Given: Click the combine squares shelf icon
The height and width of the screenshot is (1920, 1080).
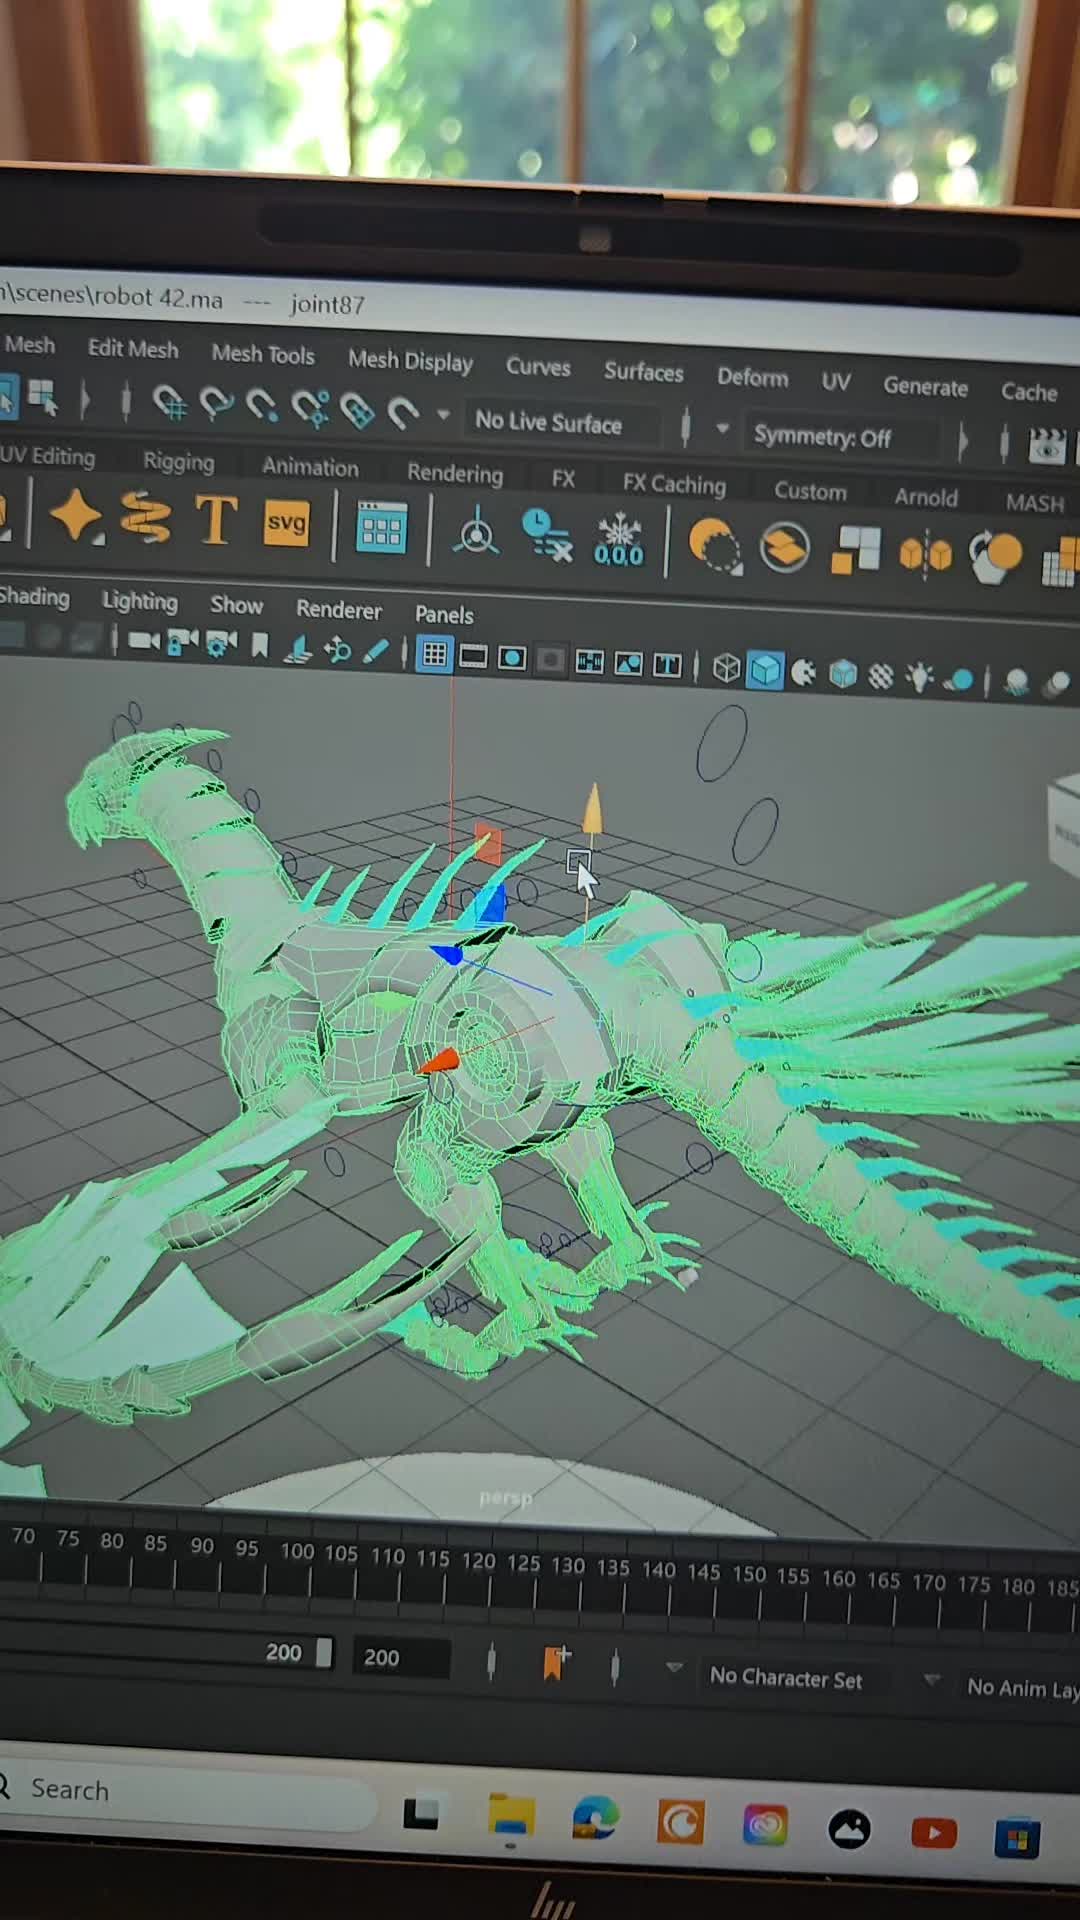Looking at the screenshot, I should pyautogui.click(x=856, y=551).
